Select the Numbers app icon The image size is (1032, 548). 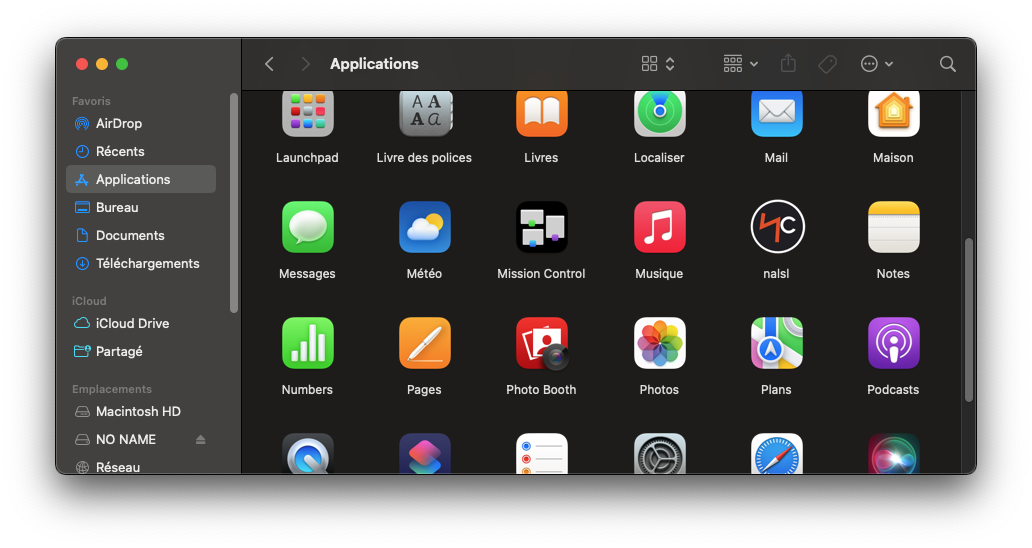pyautogui.click(x=307, y=343)
